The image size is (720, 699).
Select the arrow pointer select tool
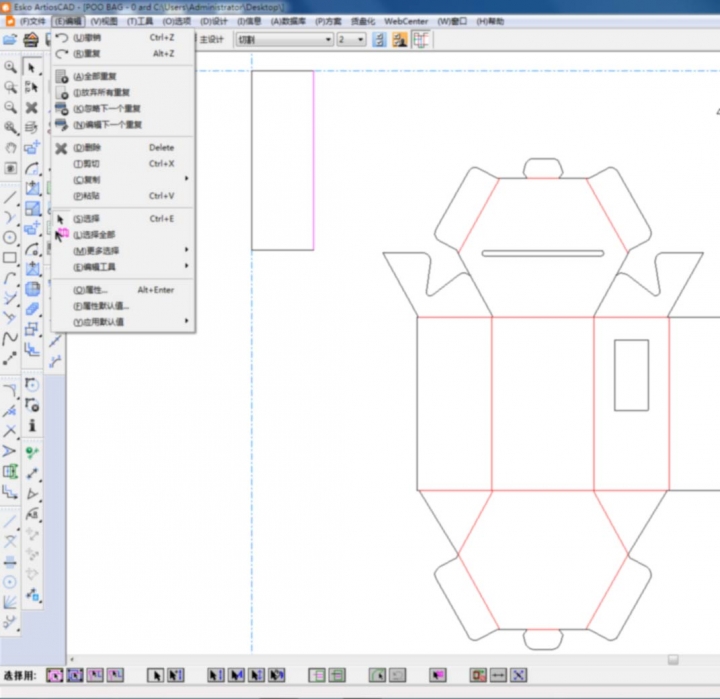(x=32, y=67)
